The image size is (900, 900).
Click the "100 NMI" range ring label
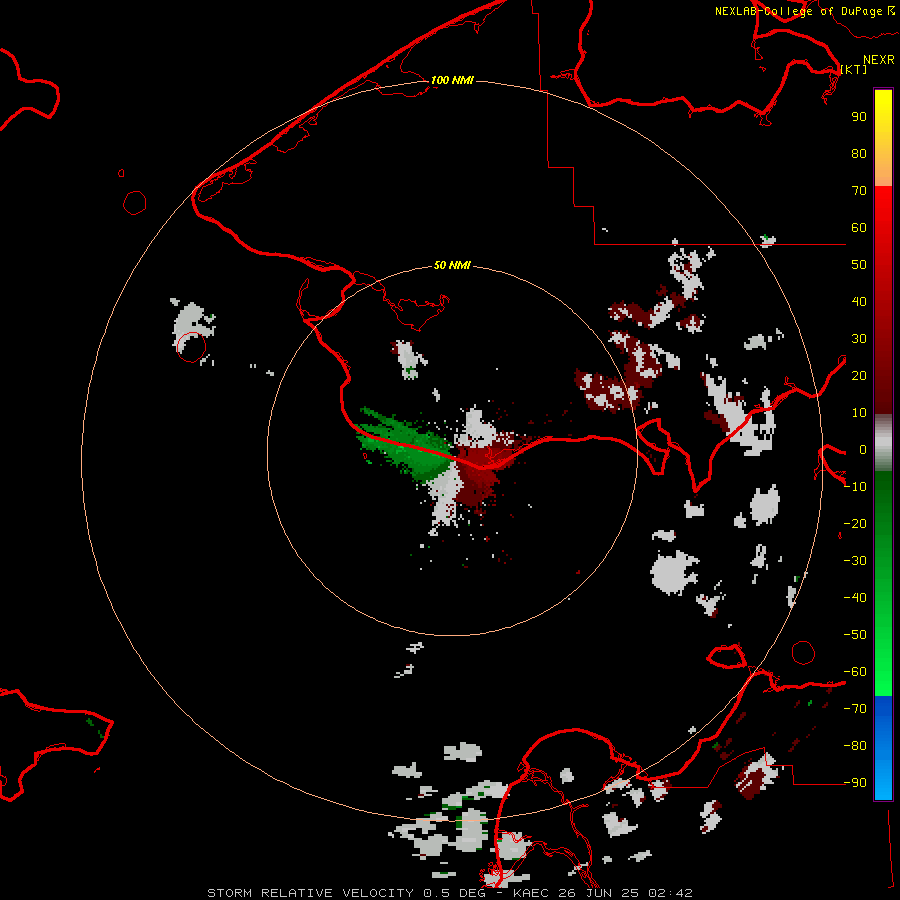(x=452, y=80)
